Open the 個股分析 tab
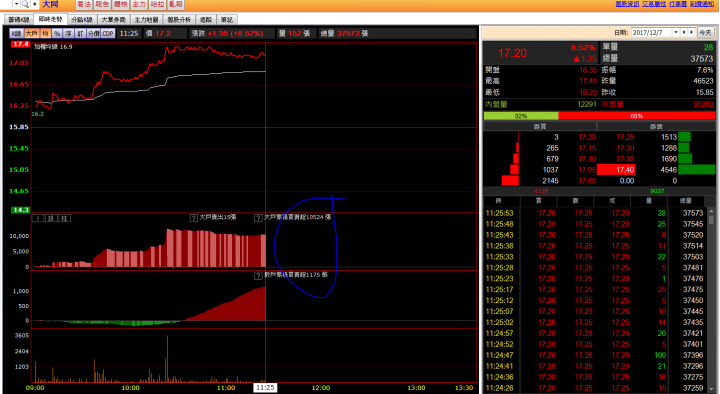 (x=179, y=20)
